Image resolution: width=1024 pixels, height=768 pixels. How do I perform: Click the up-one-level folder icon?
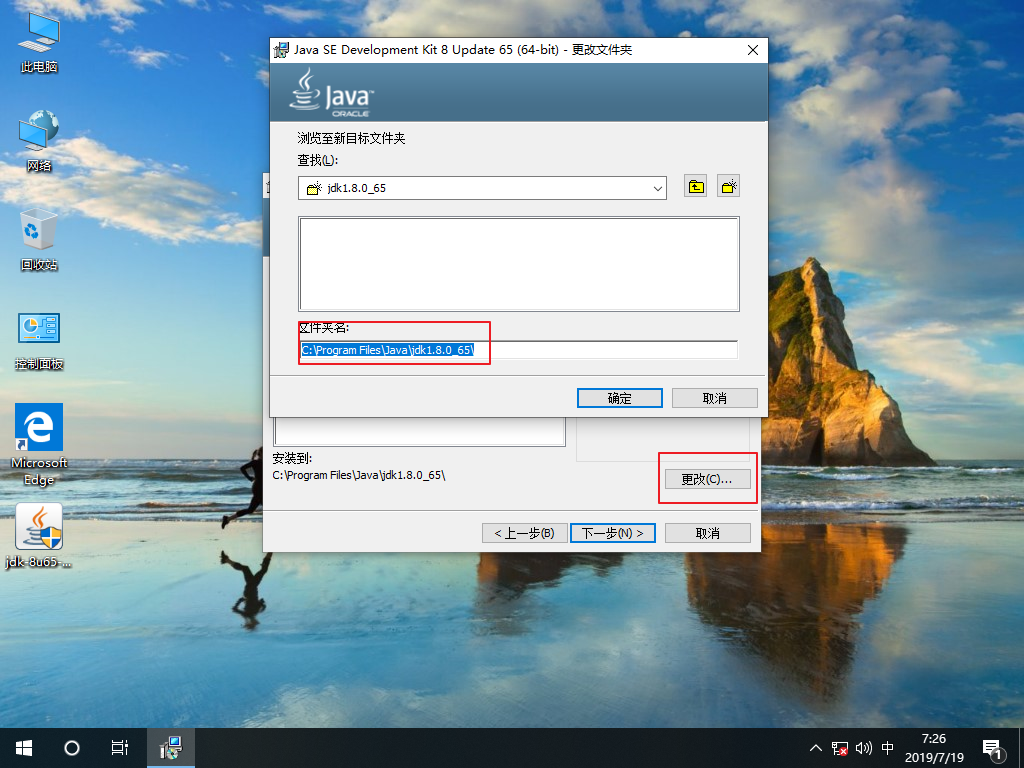[x=695, y=185]
